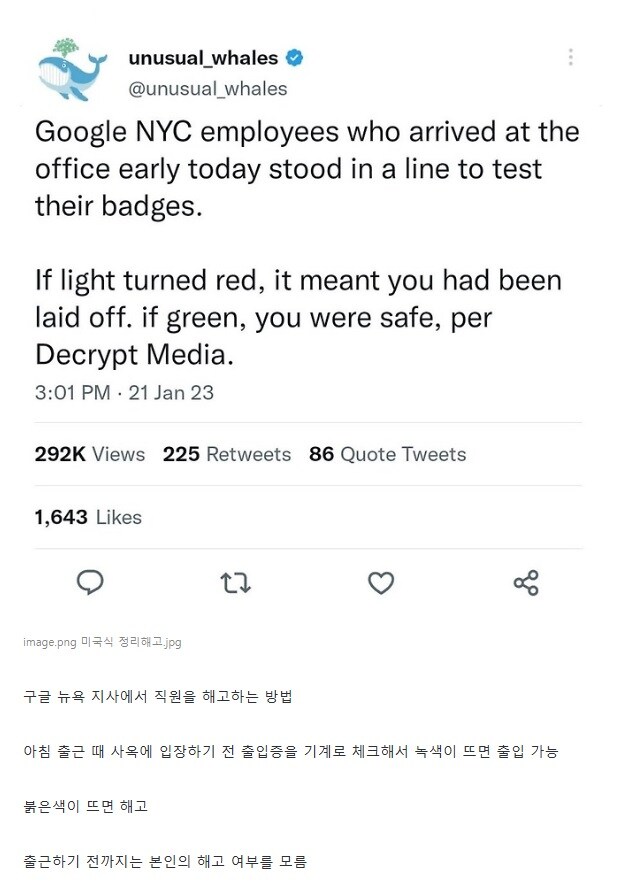The height and width of the screenshot is (884, 626).
Task: Select the retweet arrows icon
Action: 235,583
